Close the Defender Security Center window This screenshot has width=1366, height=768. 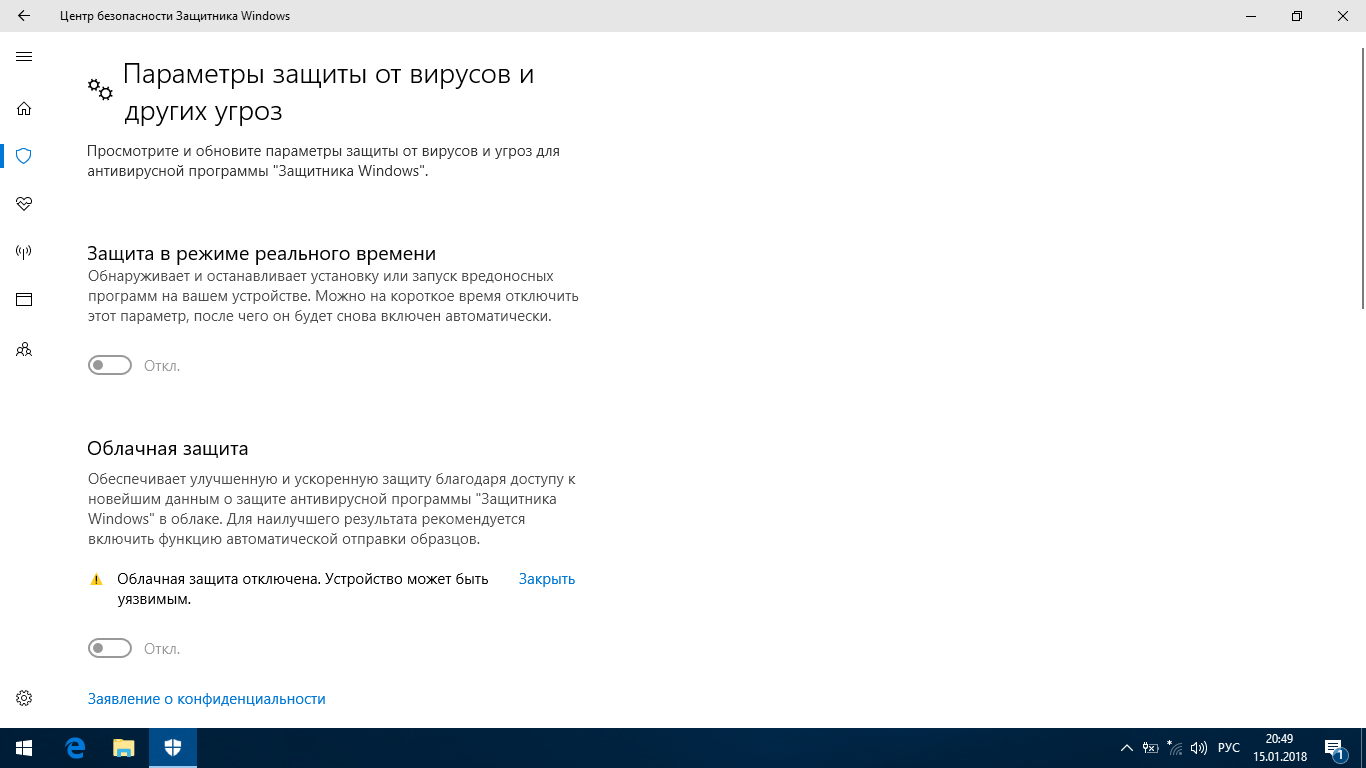click(1343, 16)
